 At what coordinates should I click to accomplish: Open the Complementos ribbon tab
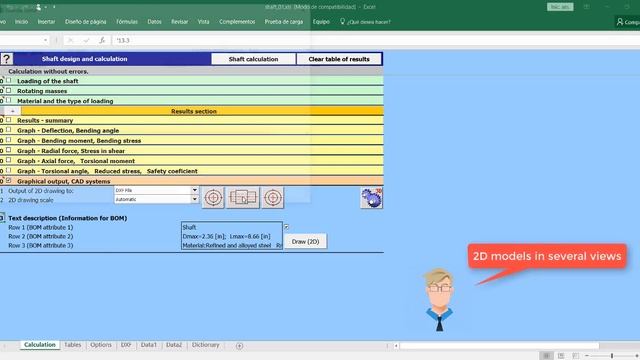point(237,22)
